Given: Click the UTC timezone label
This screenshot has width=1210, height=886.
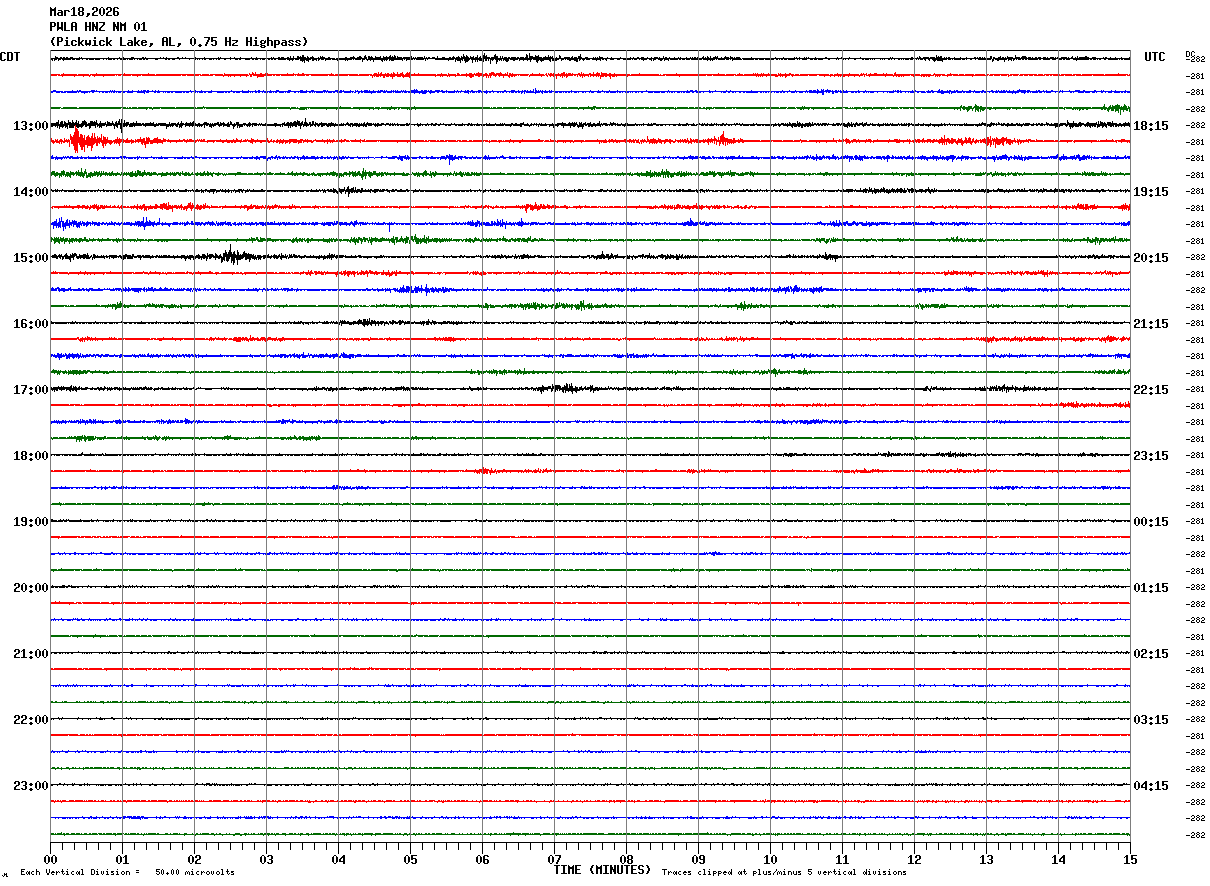Looking at the screenshot, I should [1155, 58].
